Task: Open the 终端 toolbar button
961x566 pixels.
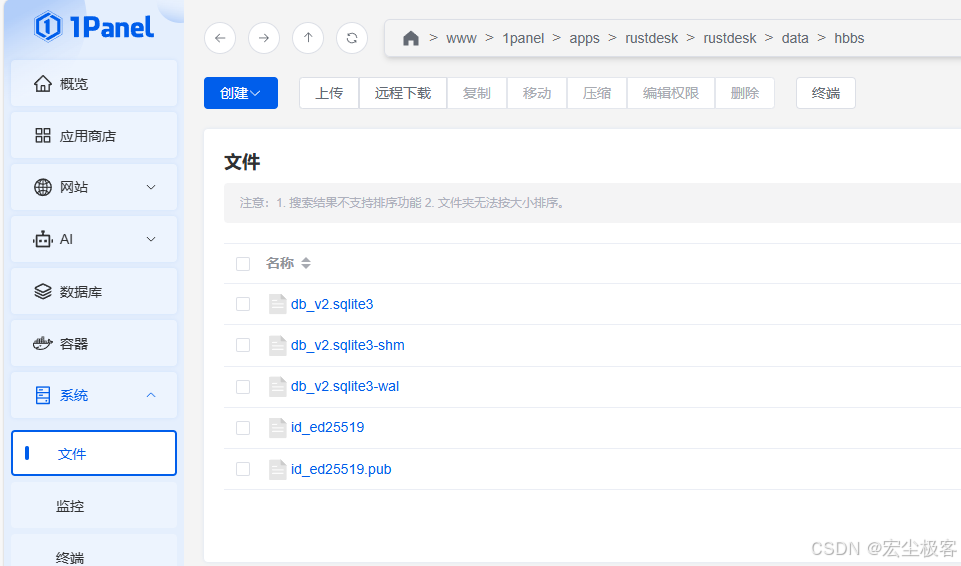Action: (826, 93)
